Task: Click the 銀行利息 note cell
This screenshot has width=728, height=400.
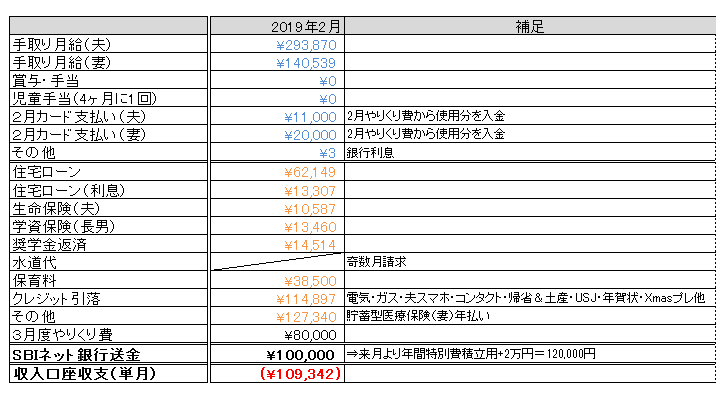Action: pyautogui.click(x=530, y=152)
